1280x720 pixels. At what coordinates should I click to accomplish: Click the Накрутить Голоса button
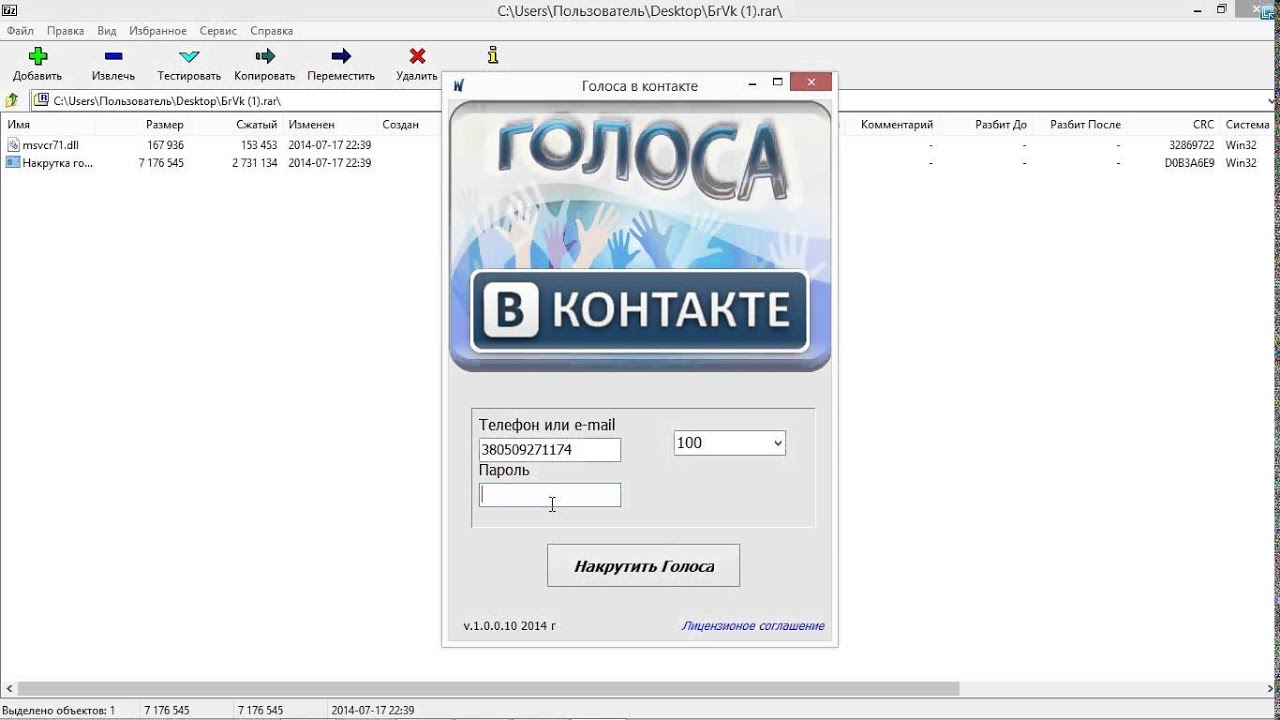pos(643,566)
